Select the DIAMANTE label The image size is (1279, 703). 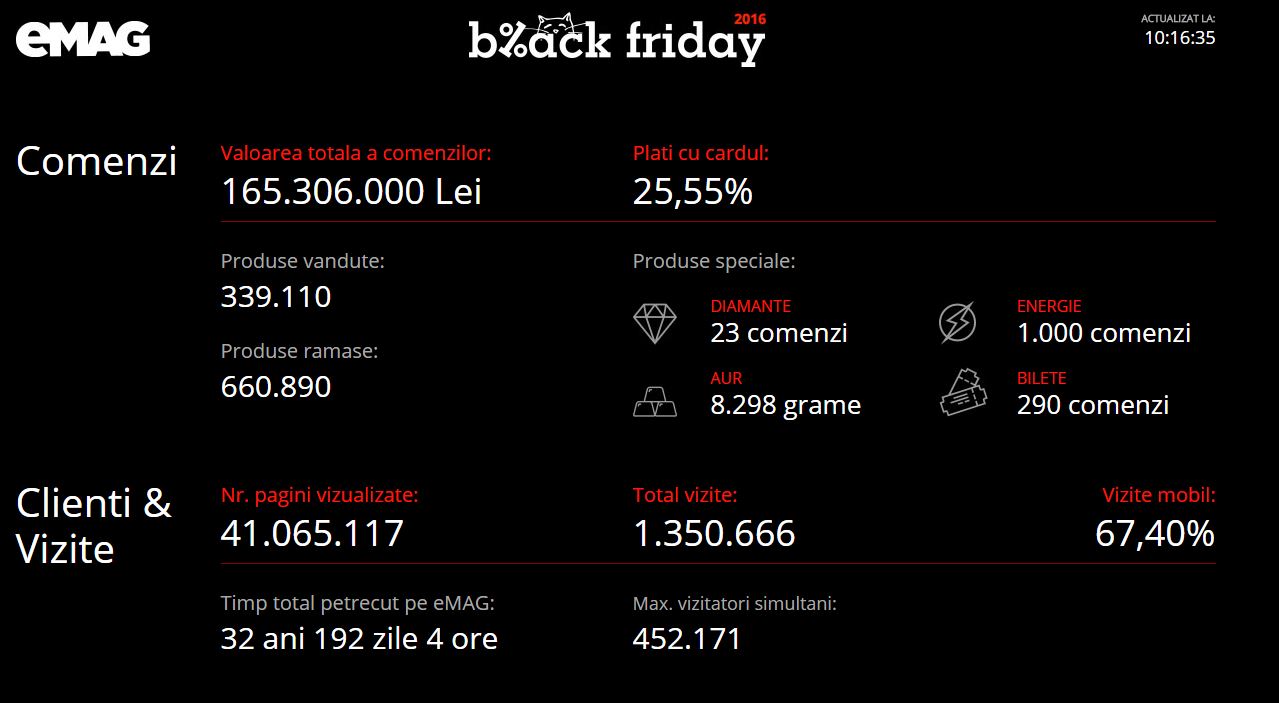[750, 307]
